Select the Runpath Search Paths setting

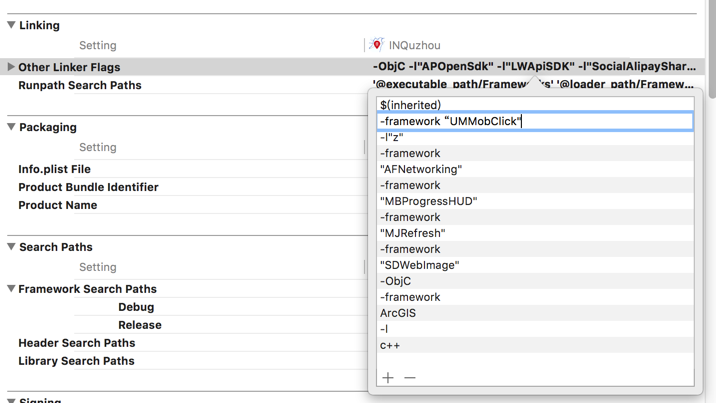(79, 85)
